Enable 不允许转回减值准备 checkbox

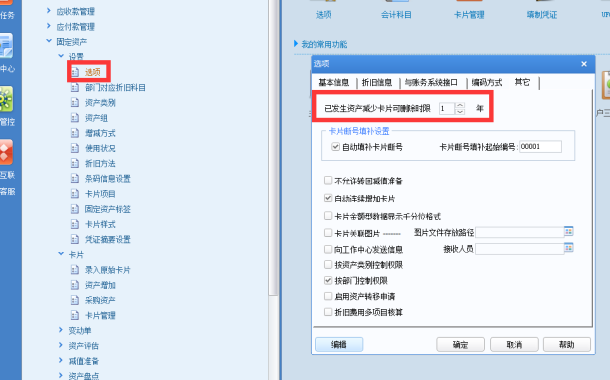click(328, 180)
